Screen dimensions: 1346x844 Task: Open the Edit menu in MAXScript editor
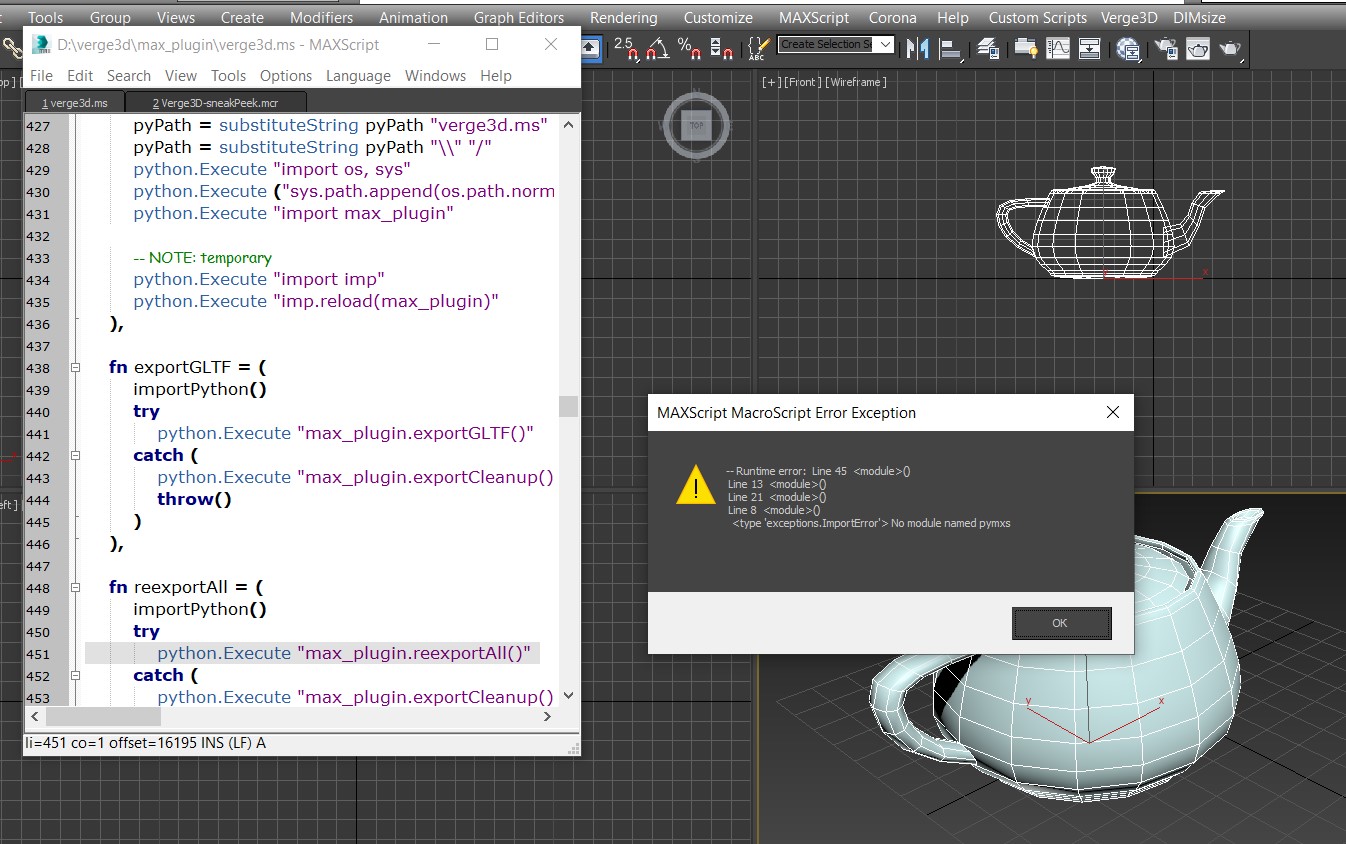pos(80,76)
